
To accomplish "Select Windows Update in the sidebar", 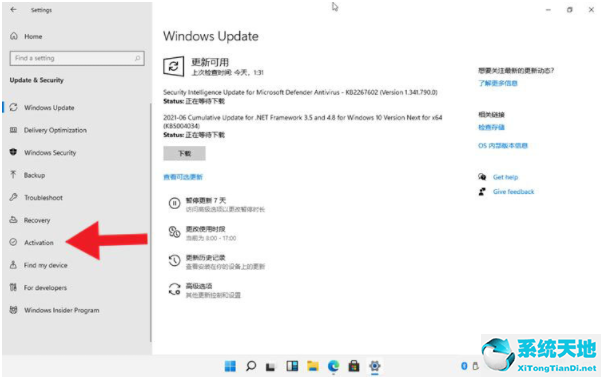I will click(49, 108).
